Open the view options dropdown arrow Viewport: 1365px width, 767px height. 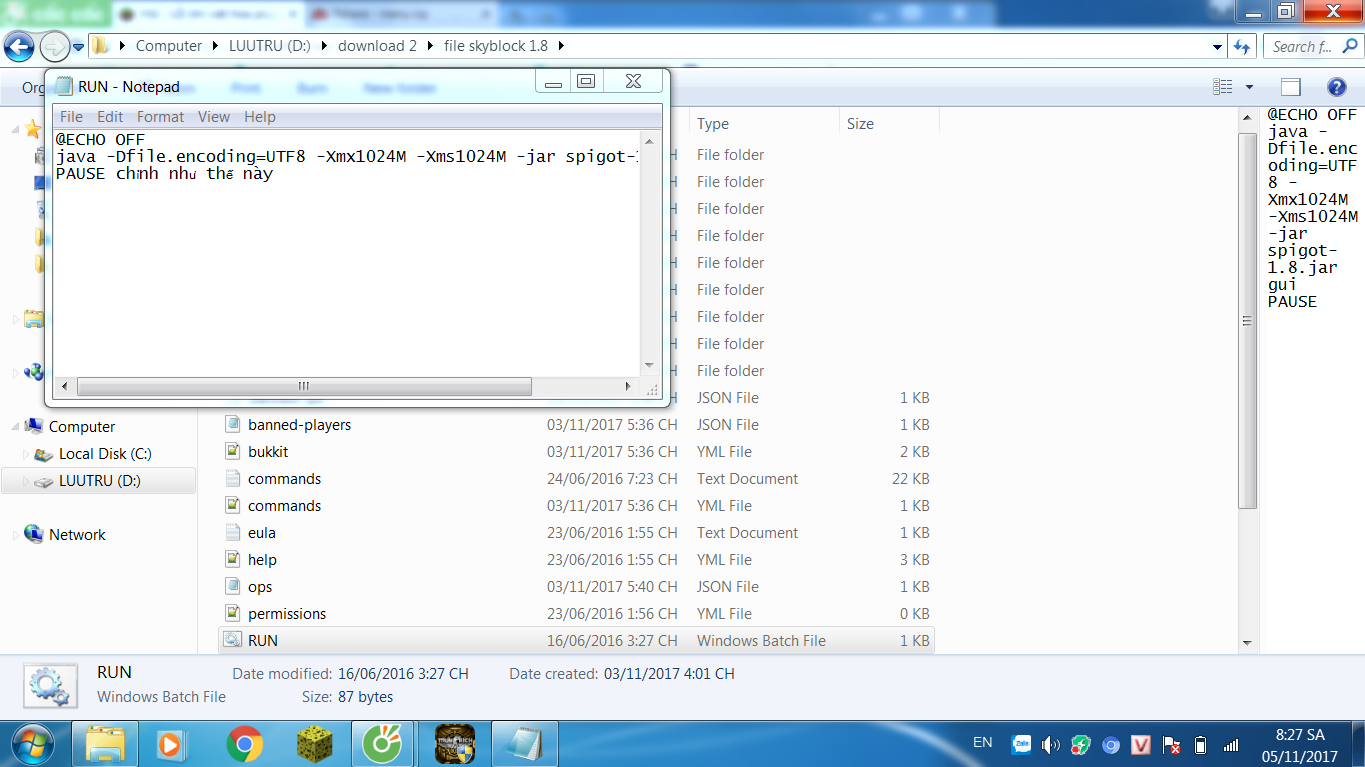1249,88
